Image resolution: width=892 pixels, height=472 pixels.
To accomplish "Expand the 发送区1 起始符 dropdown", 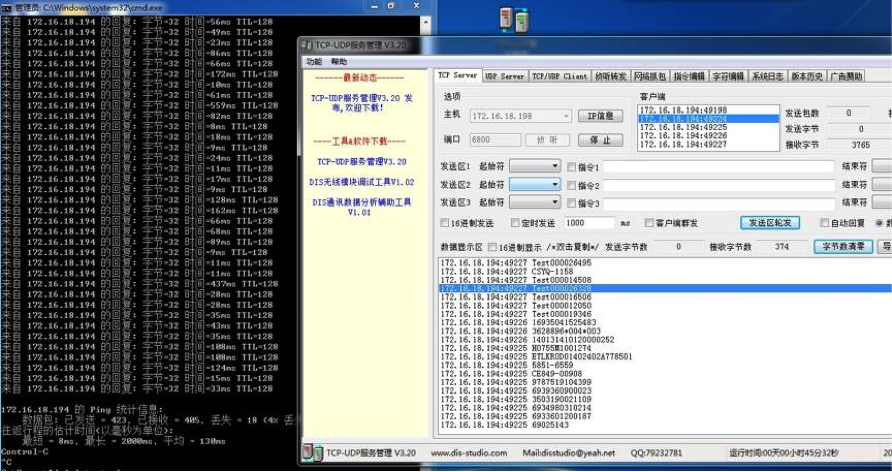I will click(555, 167).
